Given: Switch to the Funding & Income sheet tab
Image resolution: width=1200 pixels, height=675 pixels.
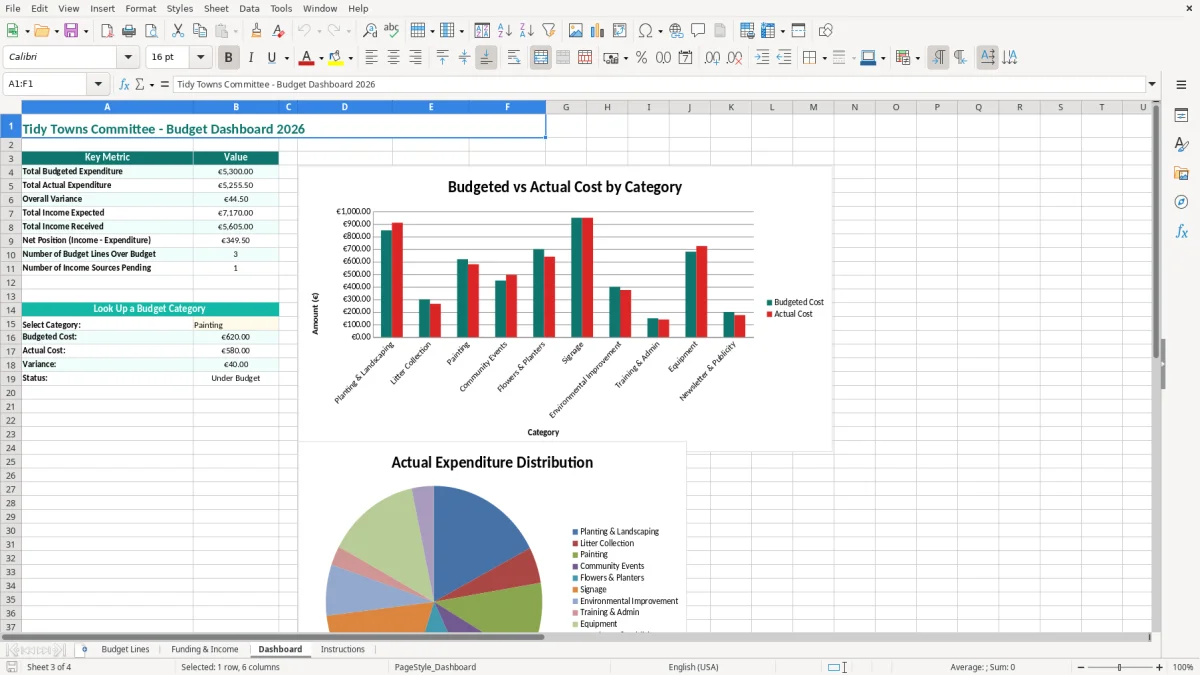Looking at the screenshot, I should point(205,649).
